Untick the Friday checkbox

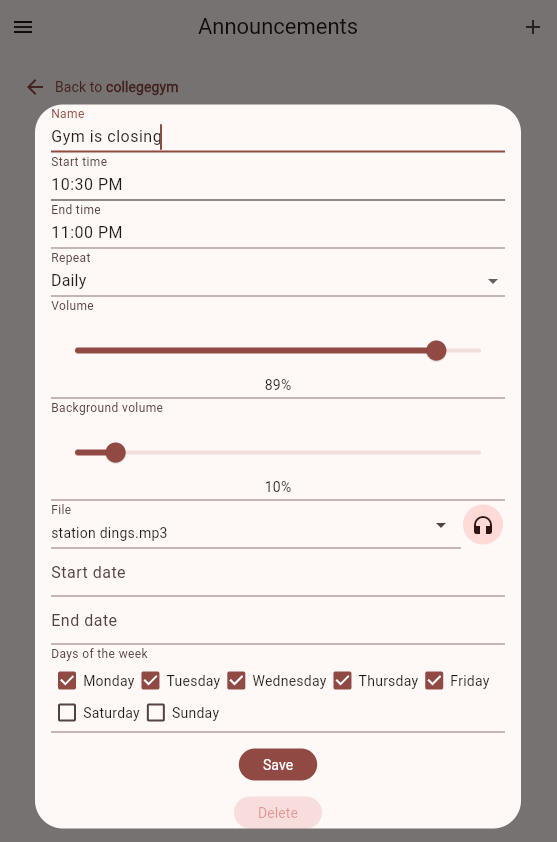coord(434,680)
